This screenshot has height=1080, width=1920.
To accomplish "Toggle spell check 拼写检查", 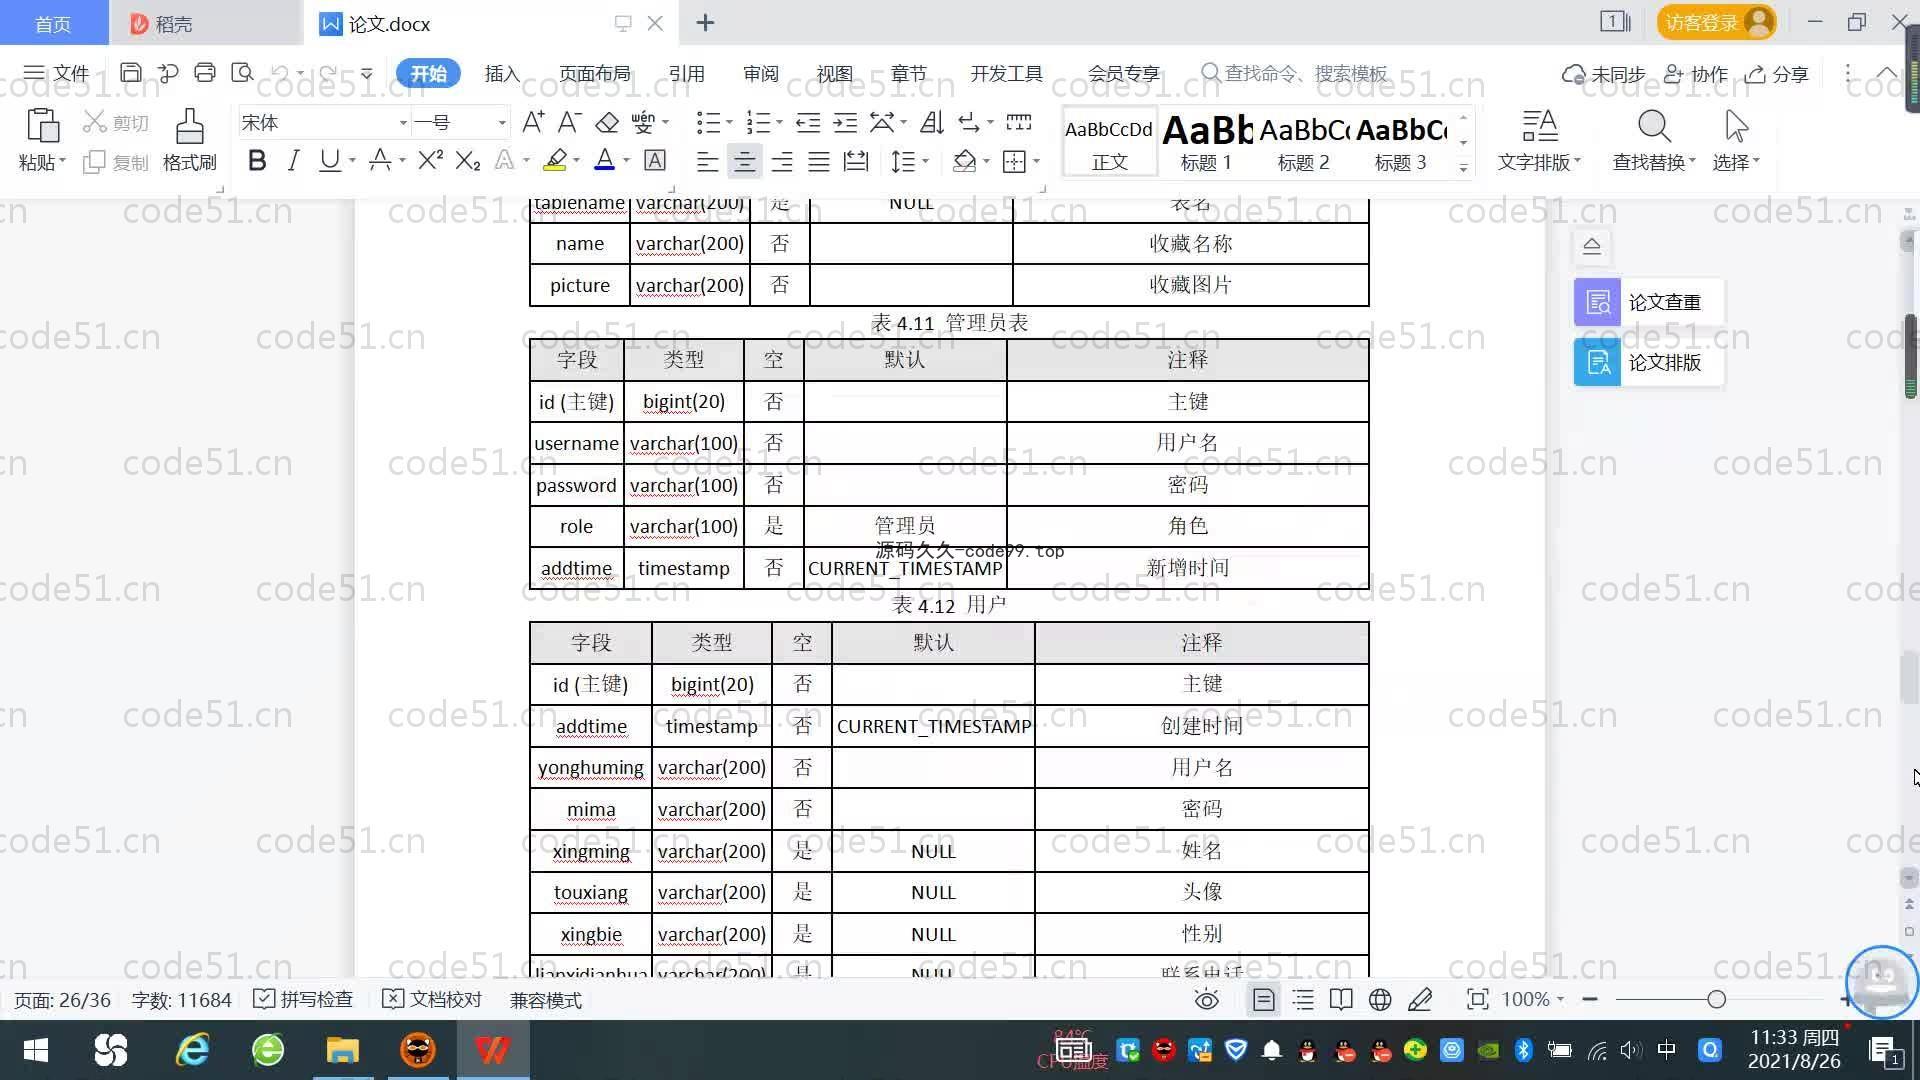I will click(303, 1000).
